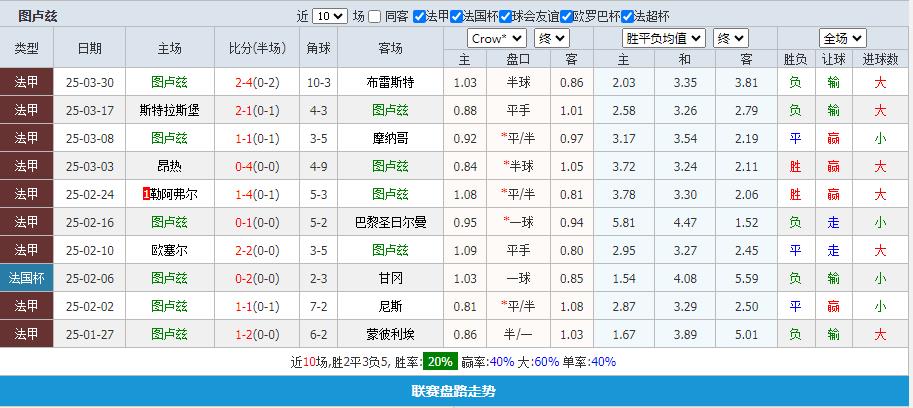Uncheck the 法甲 league filter checkbox
Viewport: 913px width, 408px height.
(x=418, y=16)
